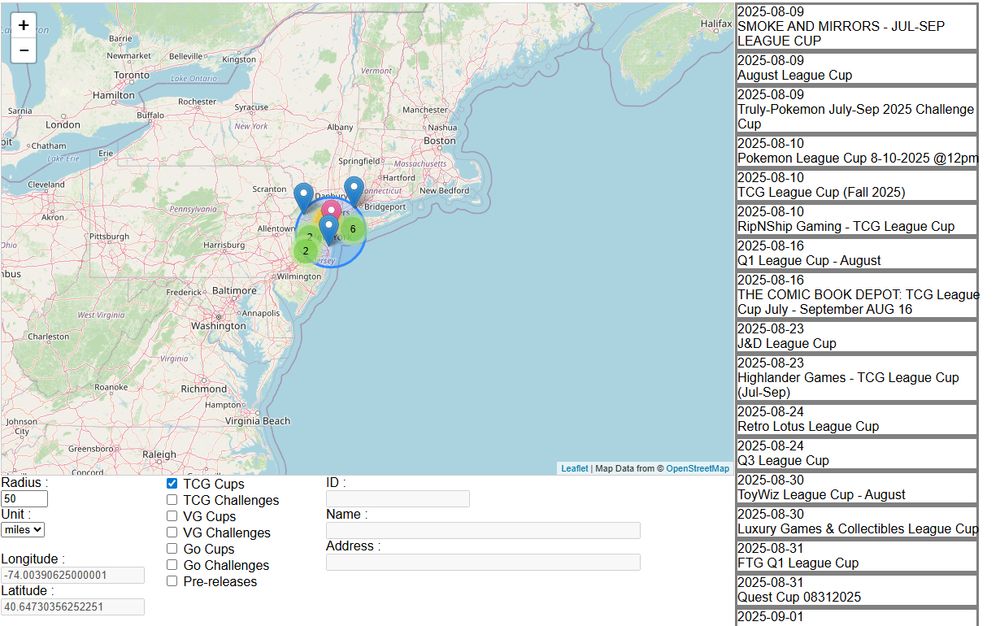Open the Leaflet attribution link

click(x=575, y=469)
